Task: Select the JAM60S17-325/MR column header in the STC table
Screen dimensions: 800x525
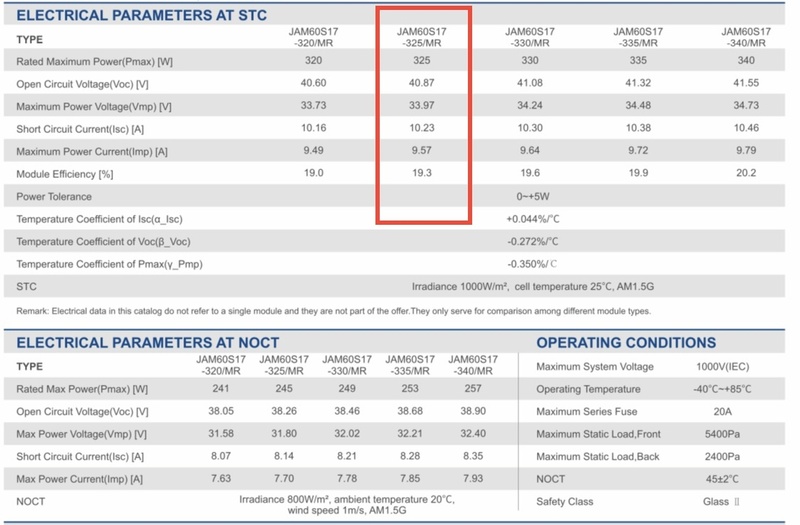Action: click(421, 38)
